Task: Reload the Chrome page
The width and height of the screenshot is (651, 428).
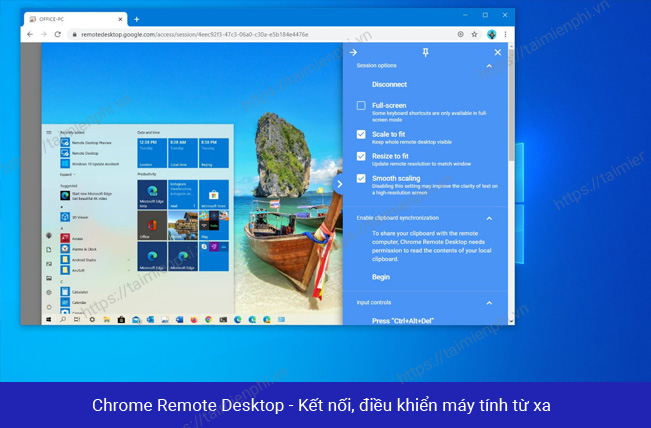Action: pyautogui.click(x=59, y=34)
